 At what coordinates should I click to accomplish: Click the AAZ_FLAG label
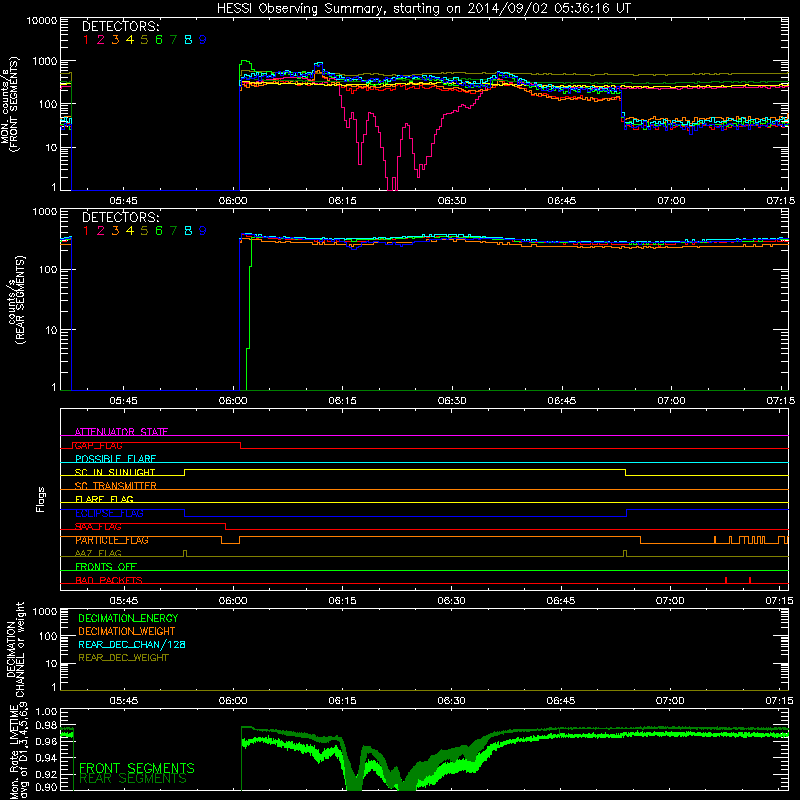98,553
